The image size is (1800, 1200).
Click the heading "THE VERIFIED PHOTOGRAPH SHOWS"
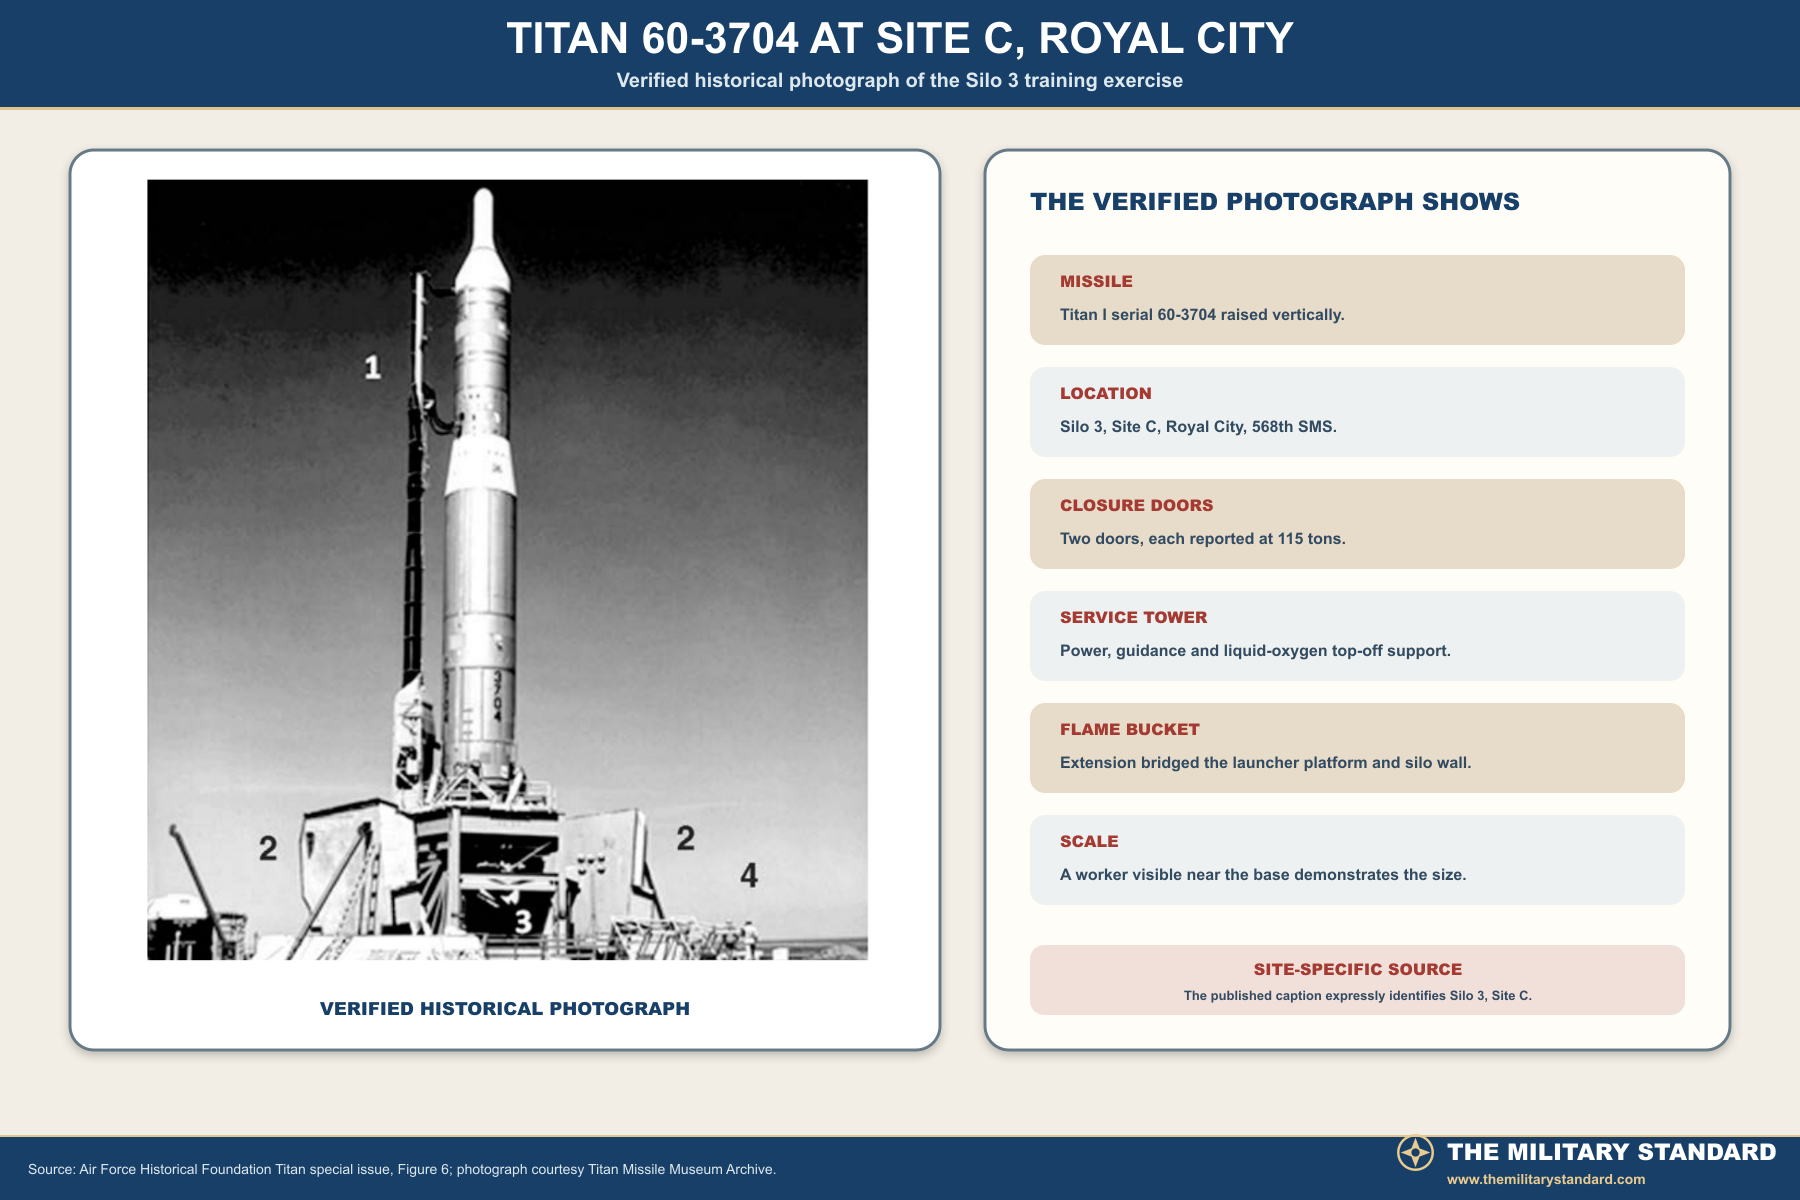(x=1275, y=202)
